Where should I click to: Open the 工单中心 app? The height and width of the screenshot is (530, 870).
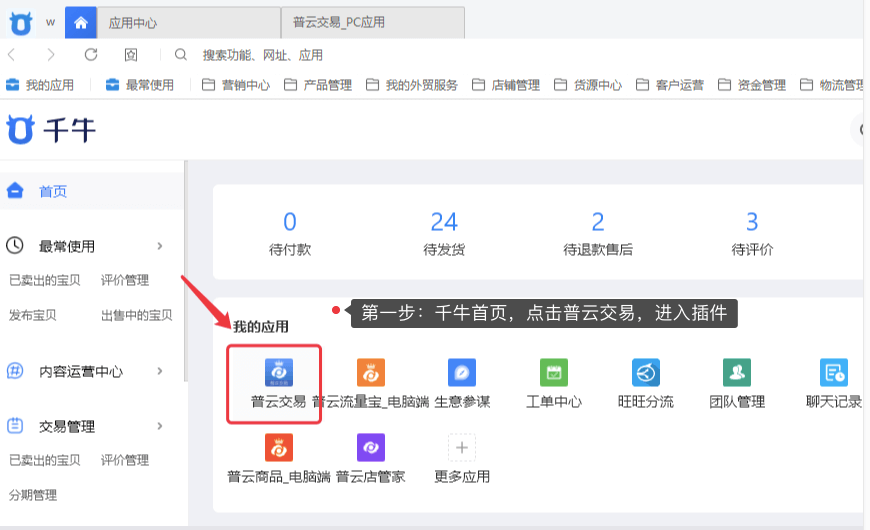click(554, 372)
